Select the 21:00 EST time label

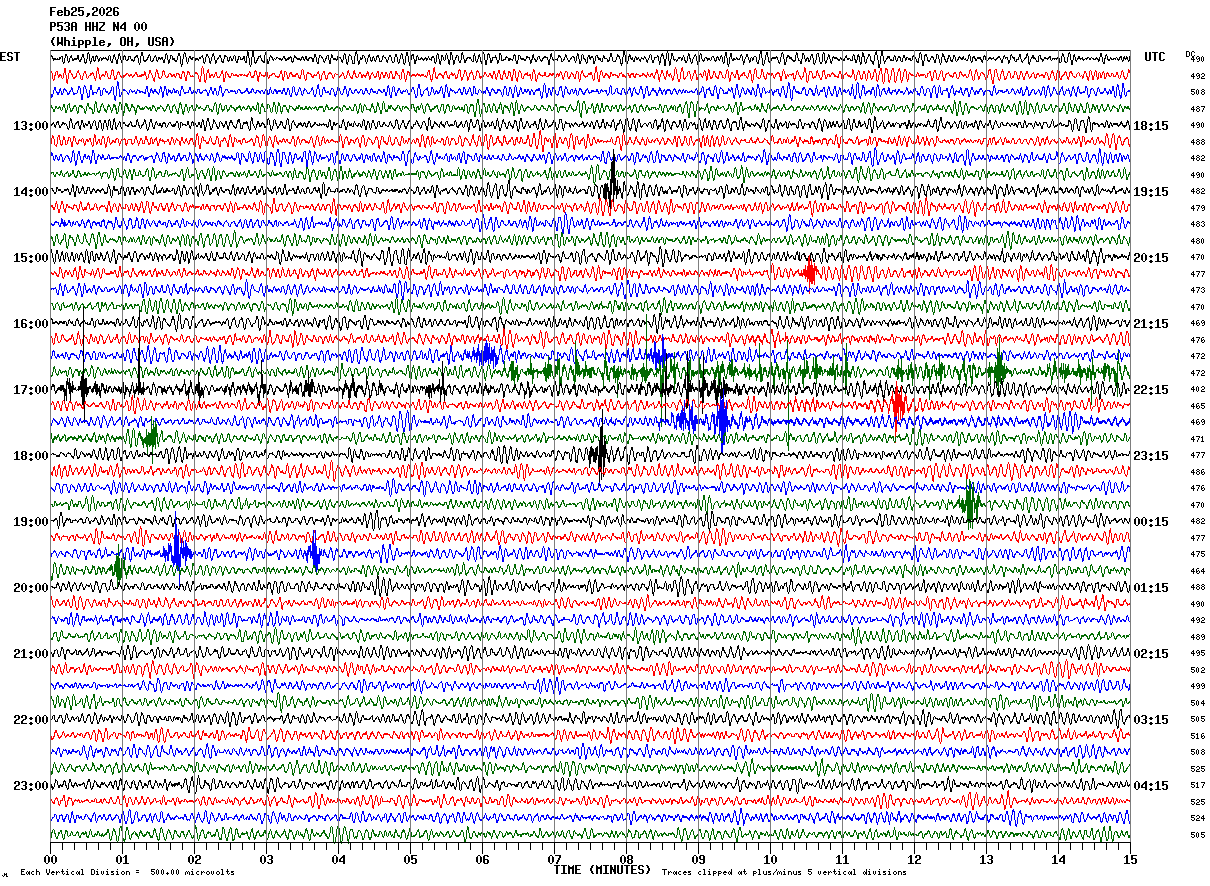pos(31,653)
